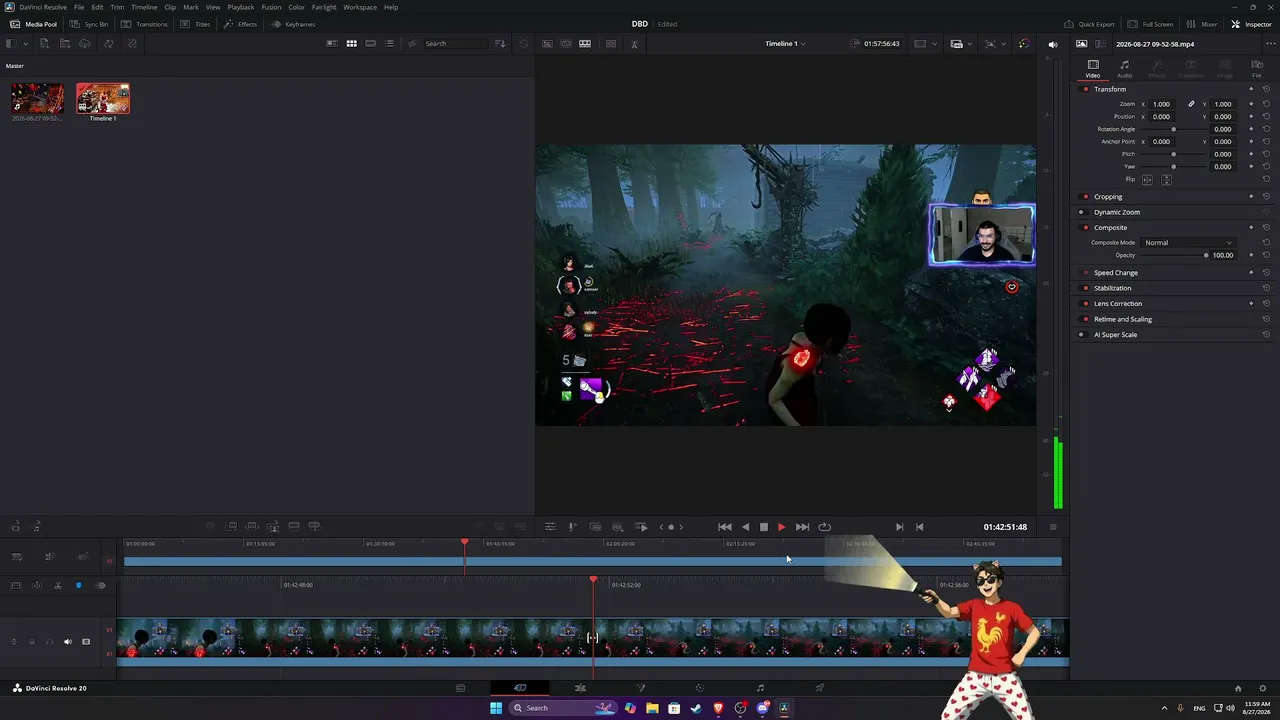This screenshot has height=720, width=1280.
Task: Open the Sync Bin panel
Action: pos(89,24)
